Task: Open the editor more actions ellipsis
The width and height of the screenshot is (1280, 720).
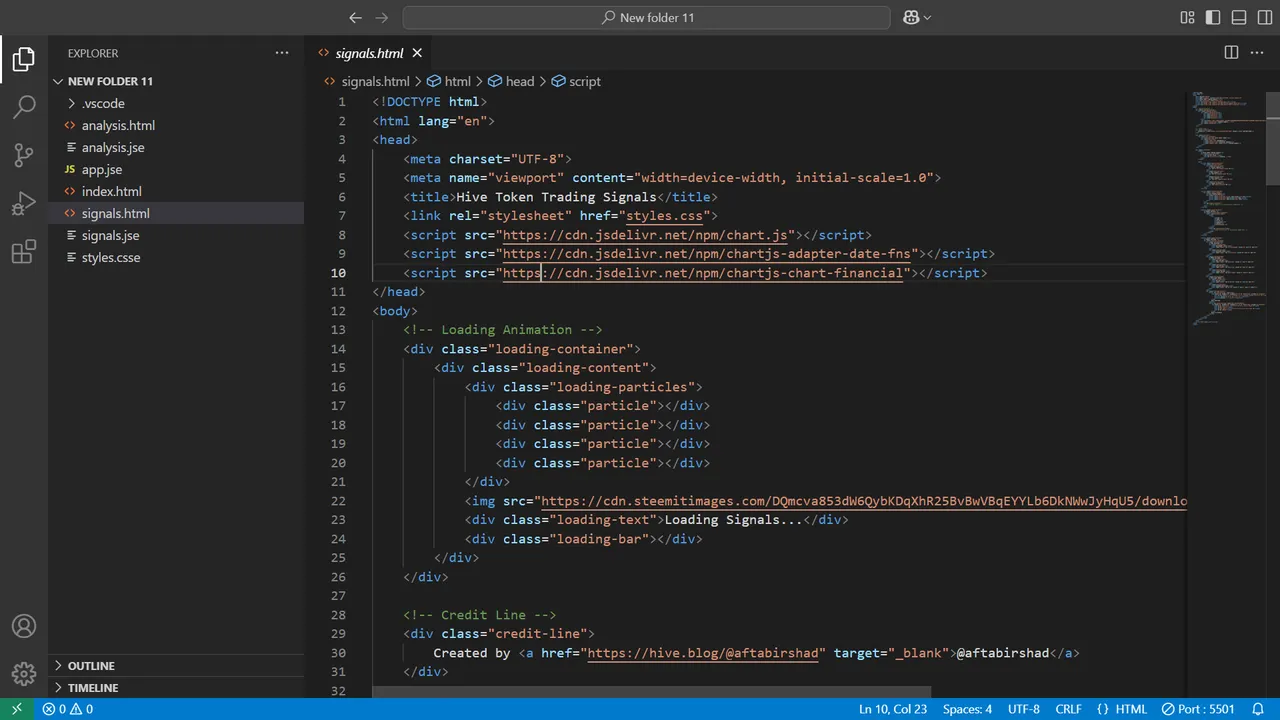Action: click(1259, 53)
